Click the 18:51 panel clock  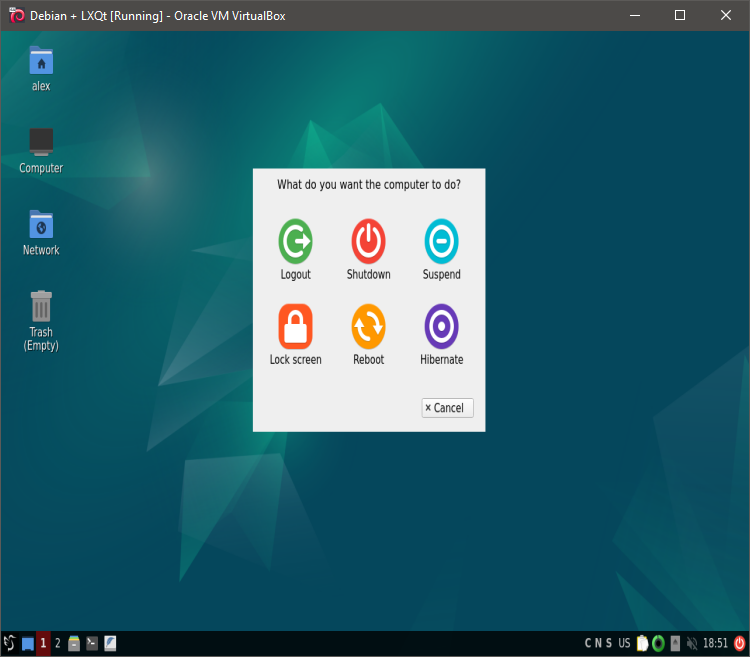point(715,643)
